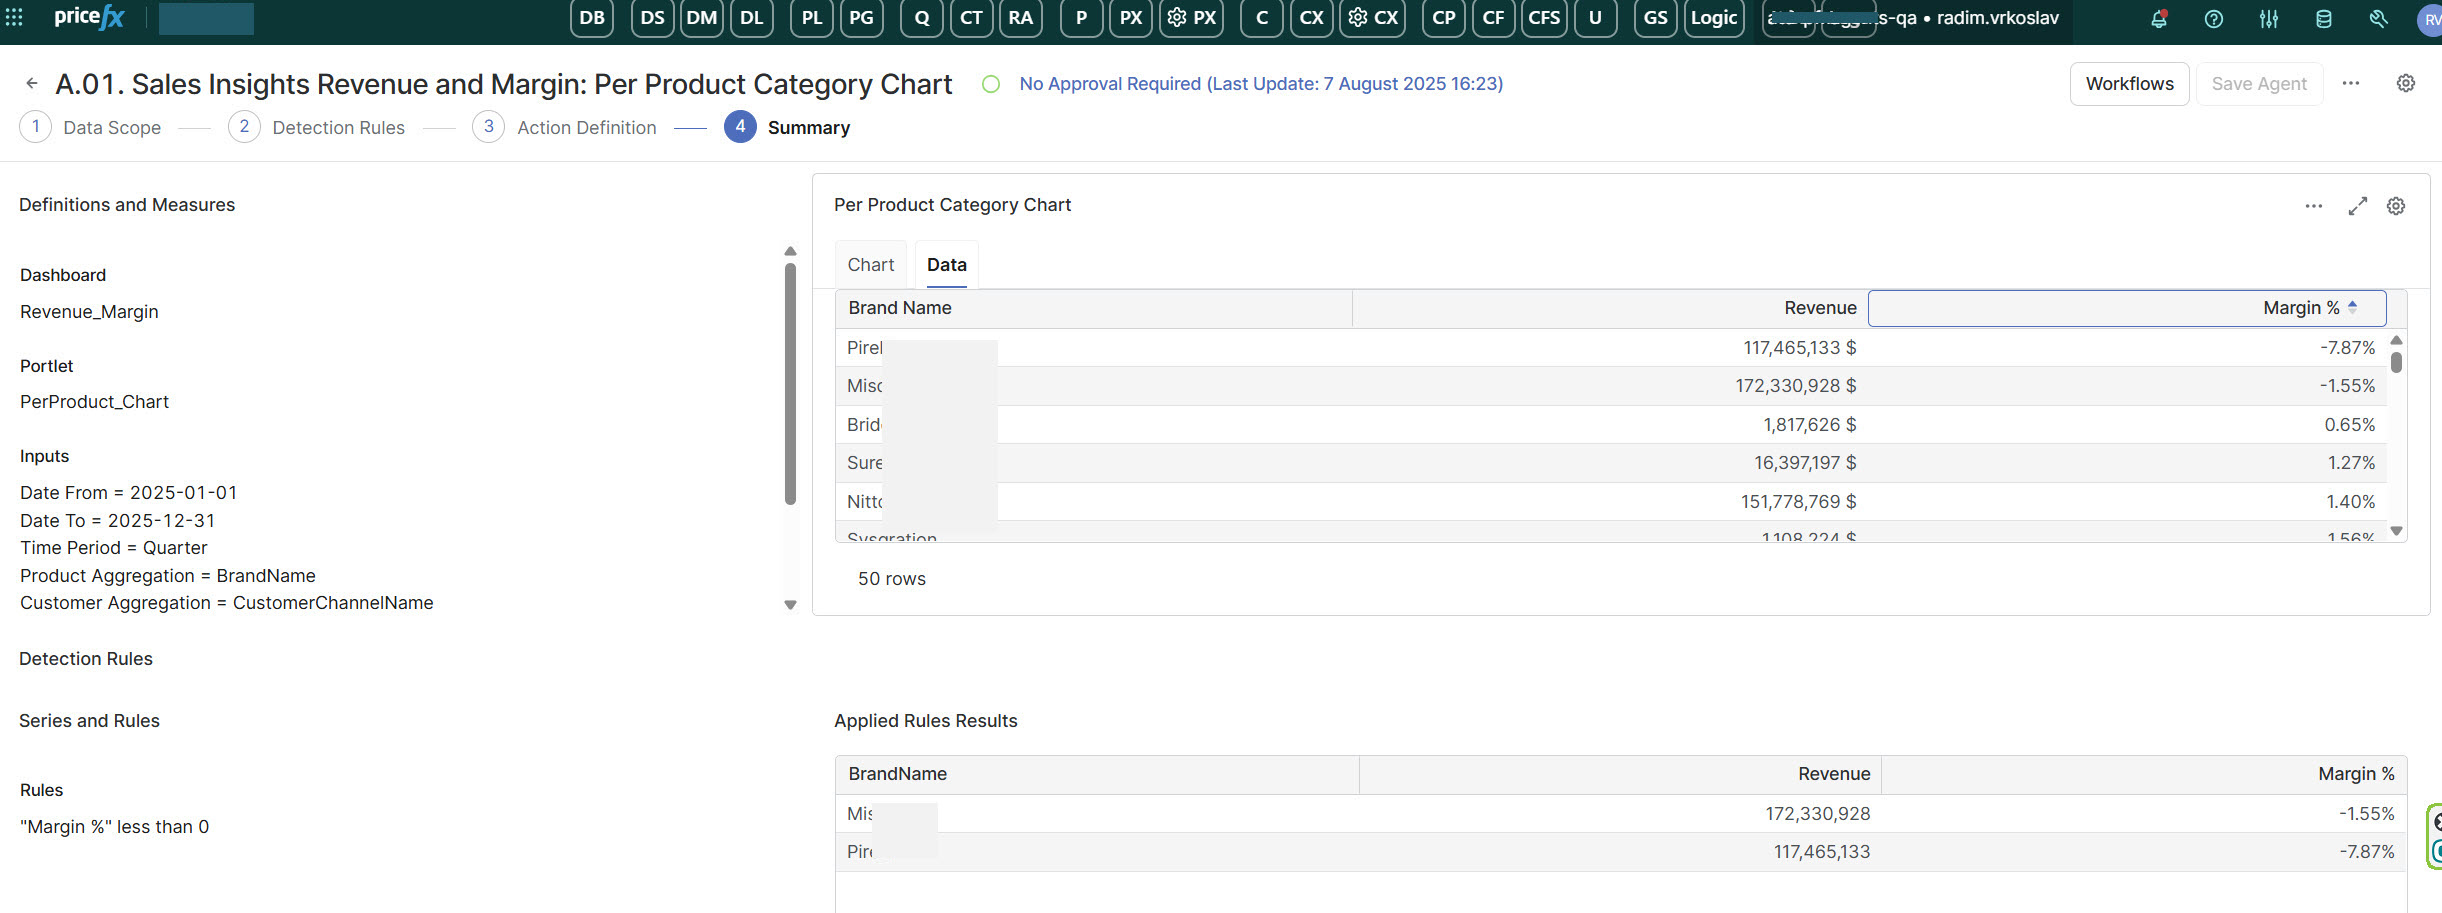Open the agent page settings gear
Viewport: 2442px width, 913px height.
[2406, 84]
